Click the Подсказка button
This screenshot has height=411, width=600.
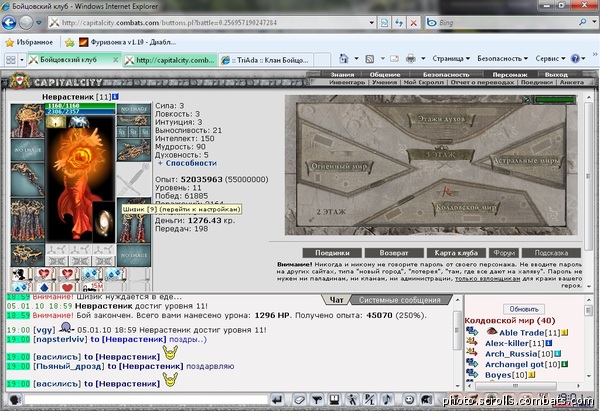pyautogui.click(x=551, y=253)
